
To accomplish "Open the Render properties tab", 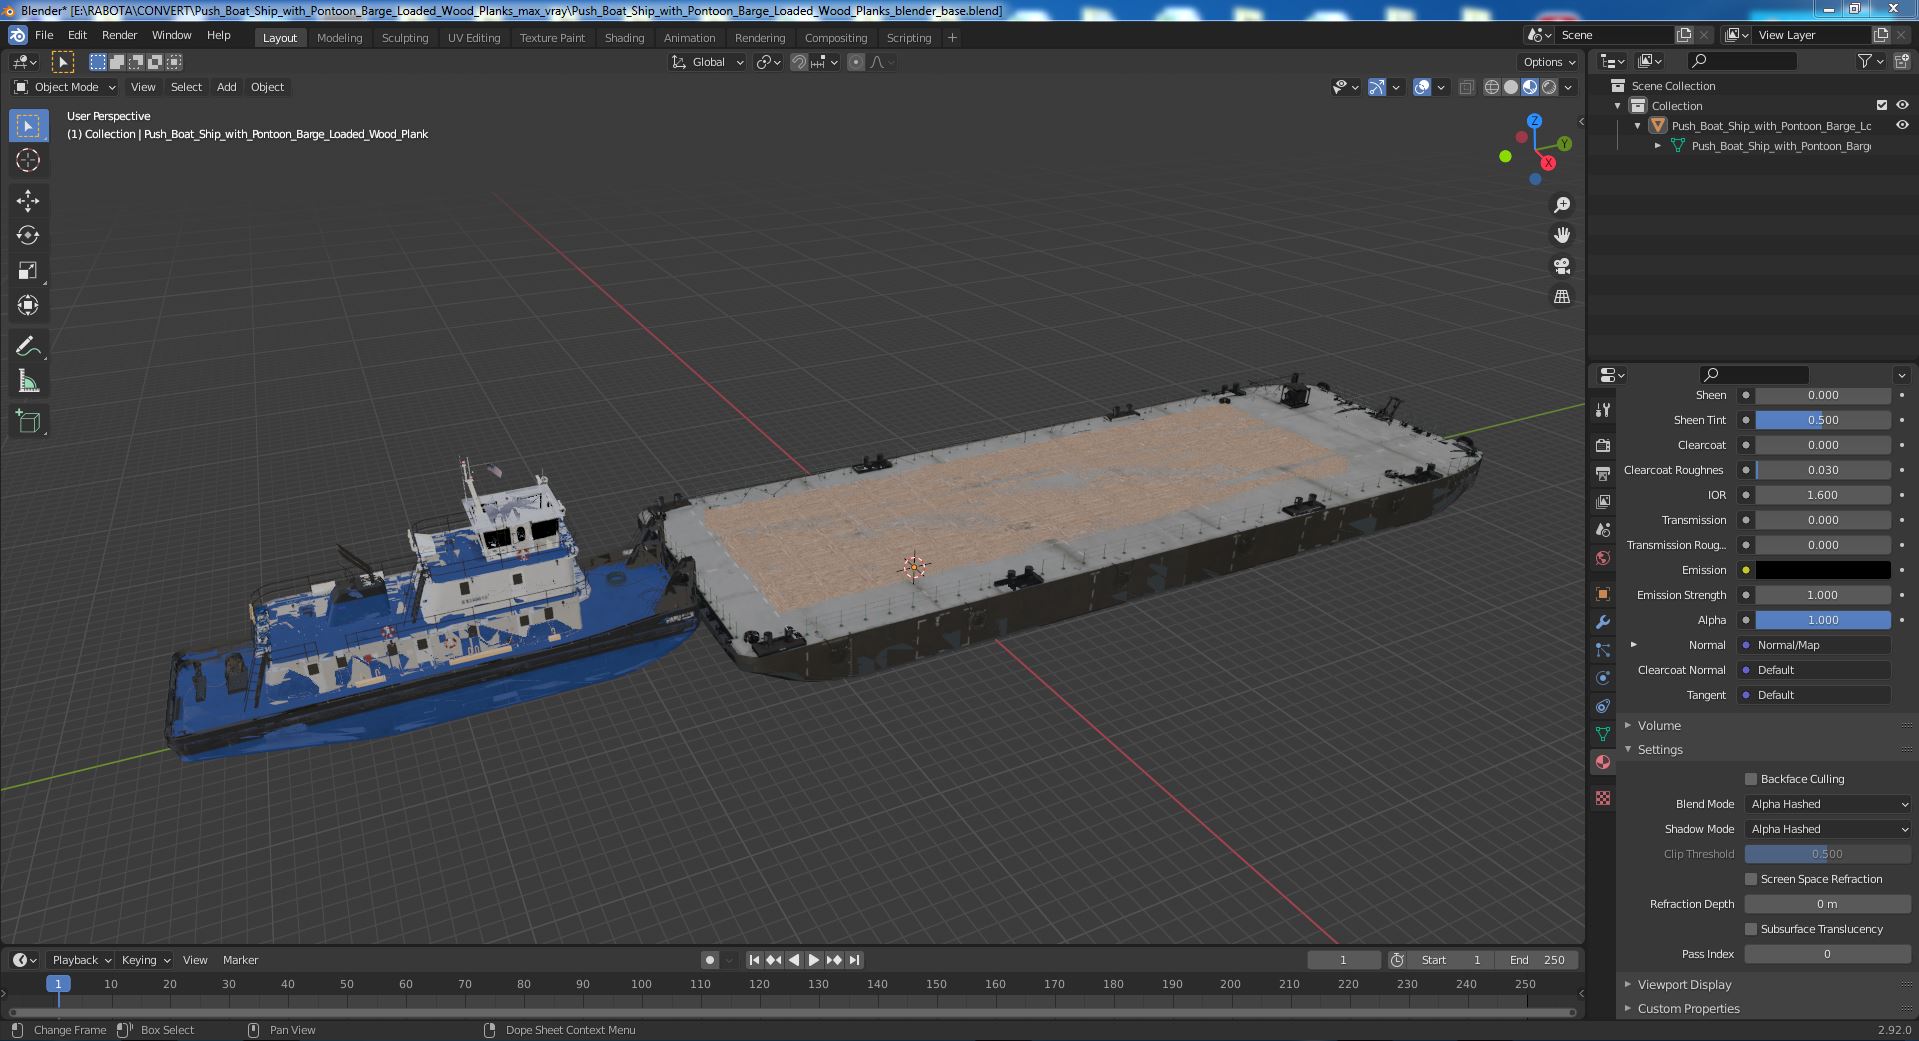I will point(1603,445).
